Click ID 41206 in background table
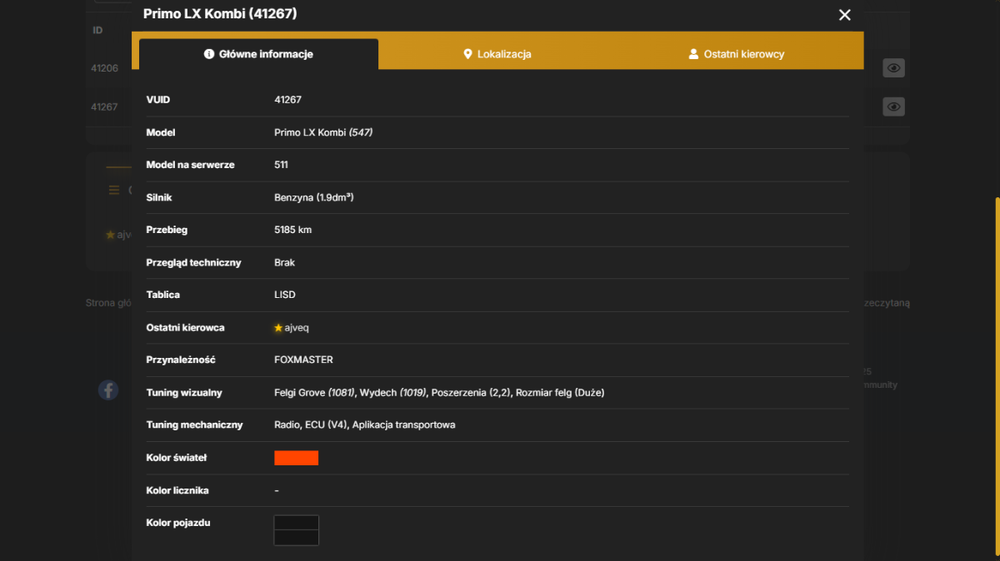Image resolution: width=1000 pixels, height=561 pixels. 104,68
